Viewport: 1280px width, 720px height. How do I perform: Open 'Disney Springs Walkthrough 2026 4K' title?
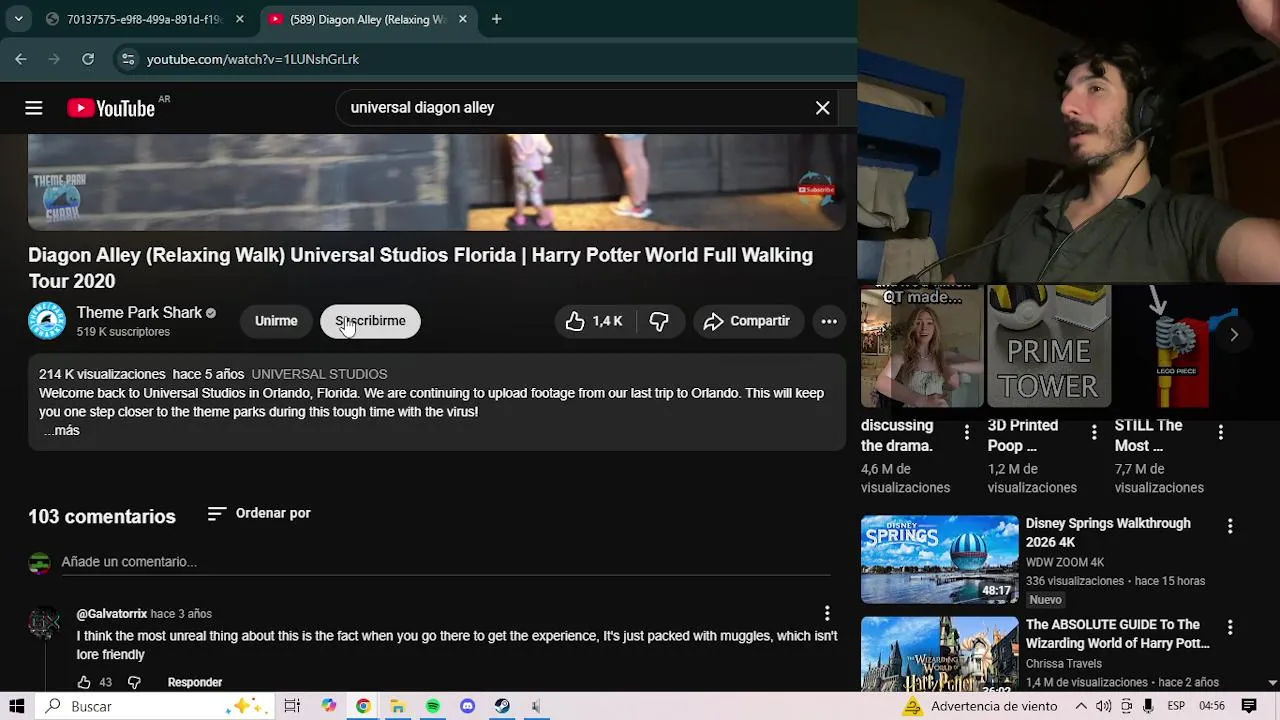tap(1108, 532)
